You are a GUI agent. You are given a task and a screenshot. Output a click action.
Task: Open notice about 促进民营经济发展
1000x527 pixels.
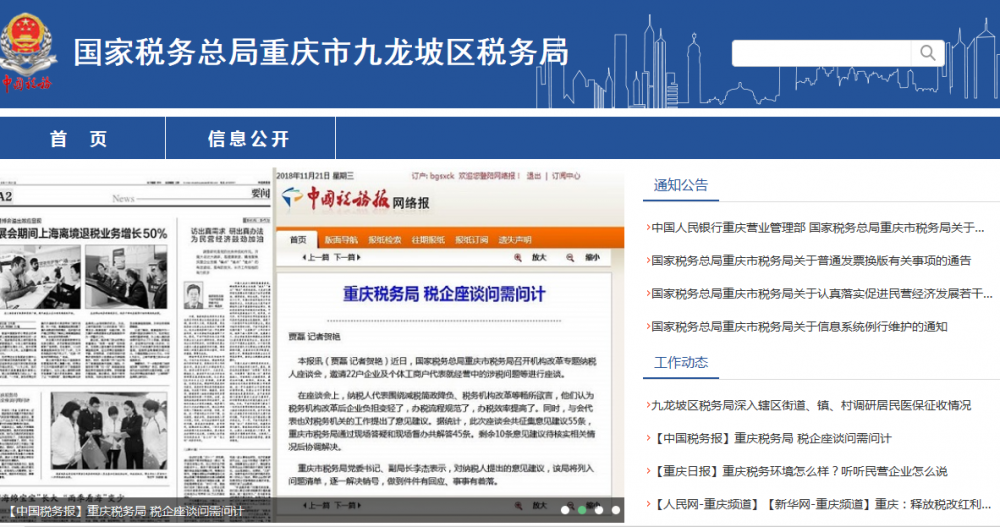820,293
